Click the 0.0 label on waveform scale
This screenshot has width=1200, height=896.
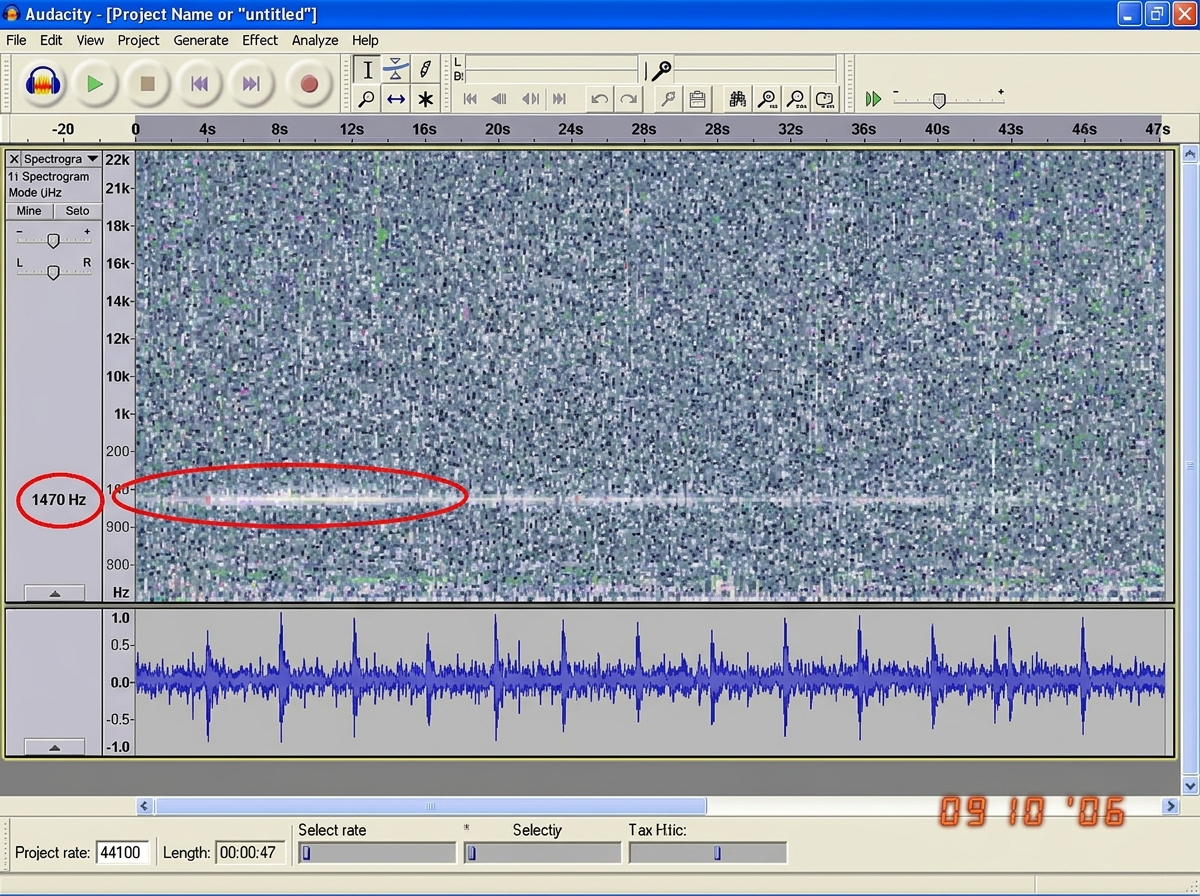pos(120,682)
